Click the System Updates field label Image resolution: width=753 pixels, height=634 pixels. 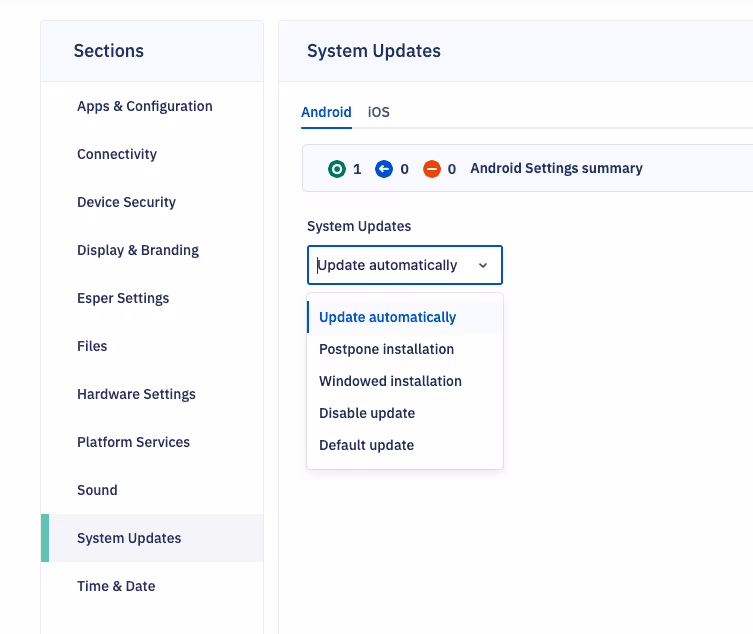(x=359, y=226)
